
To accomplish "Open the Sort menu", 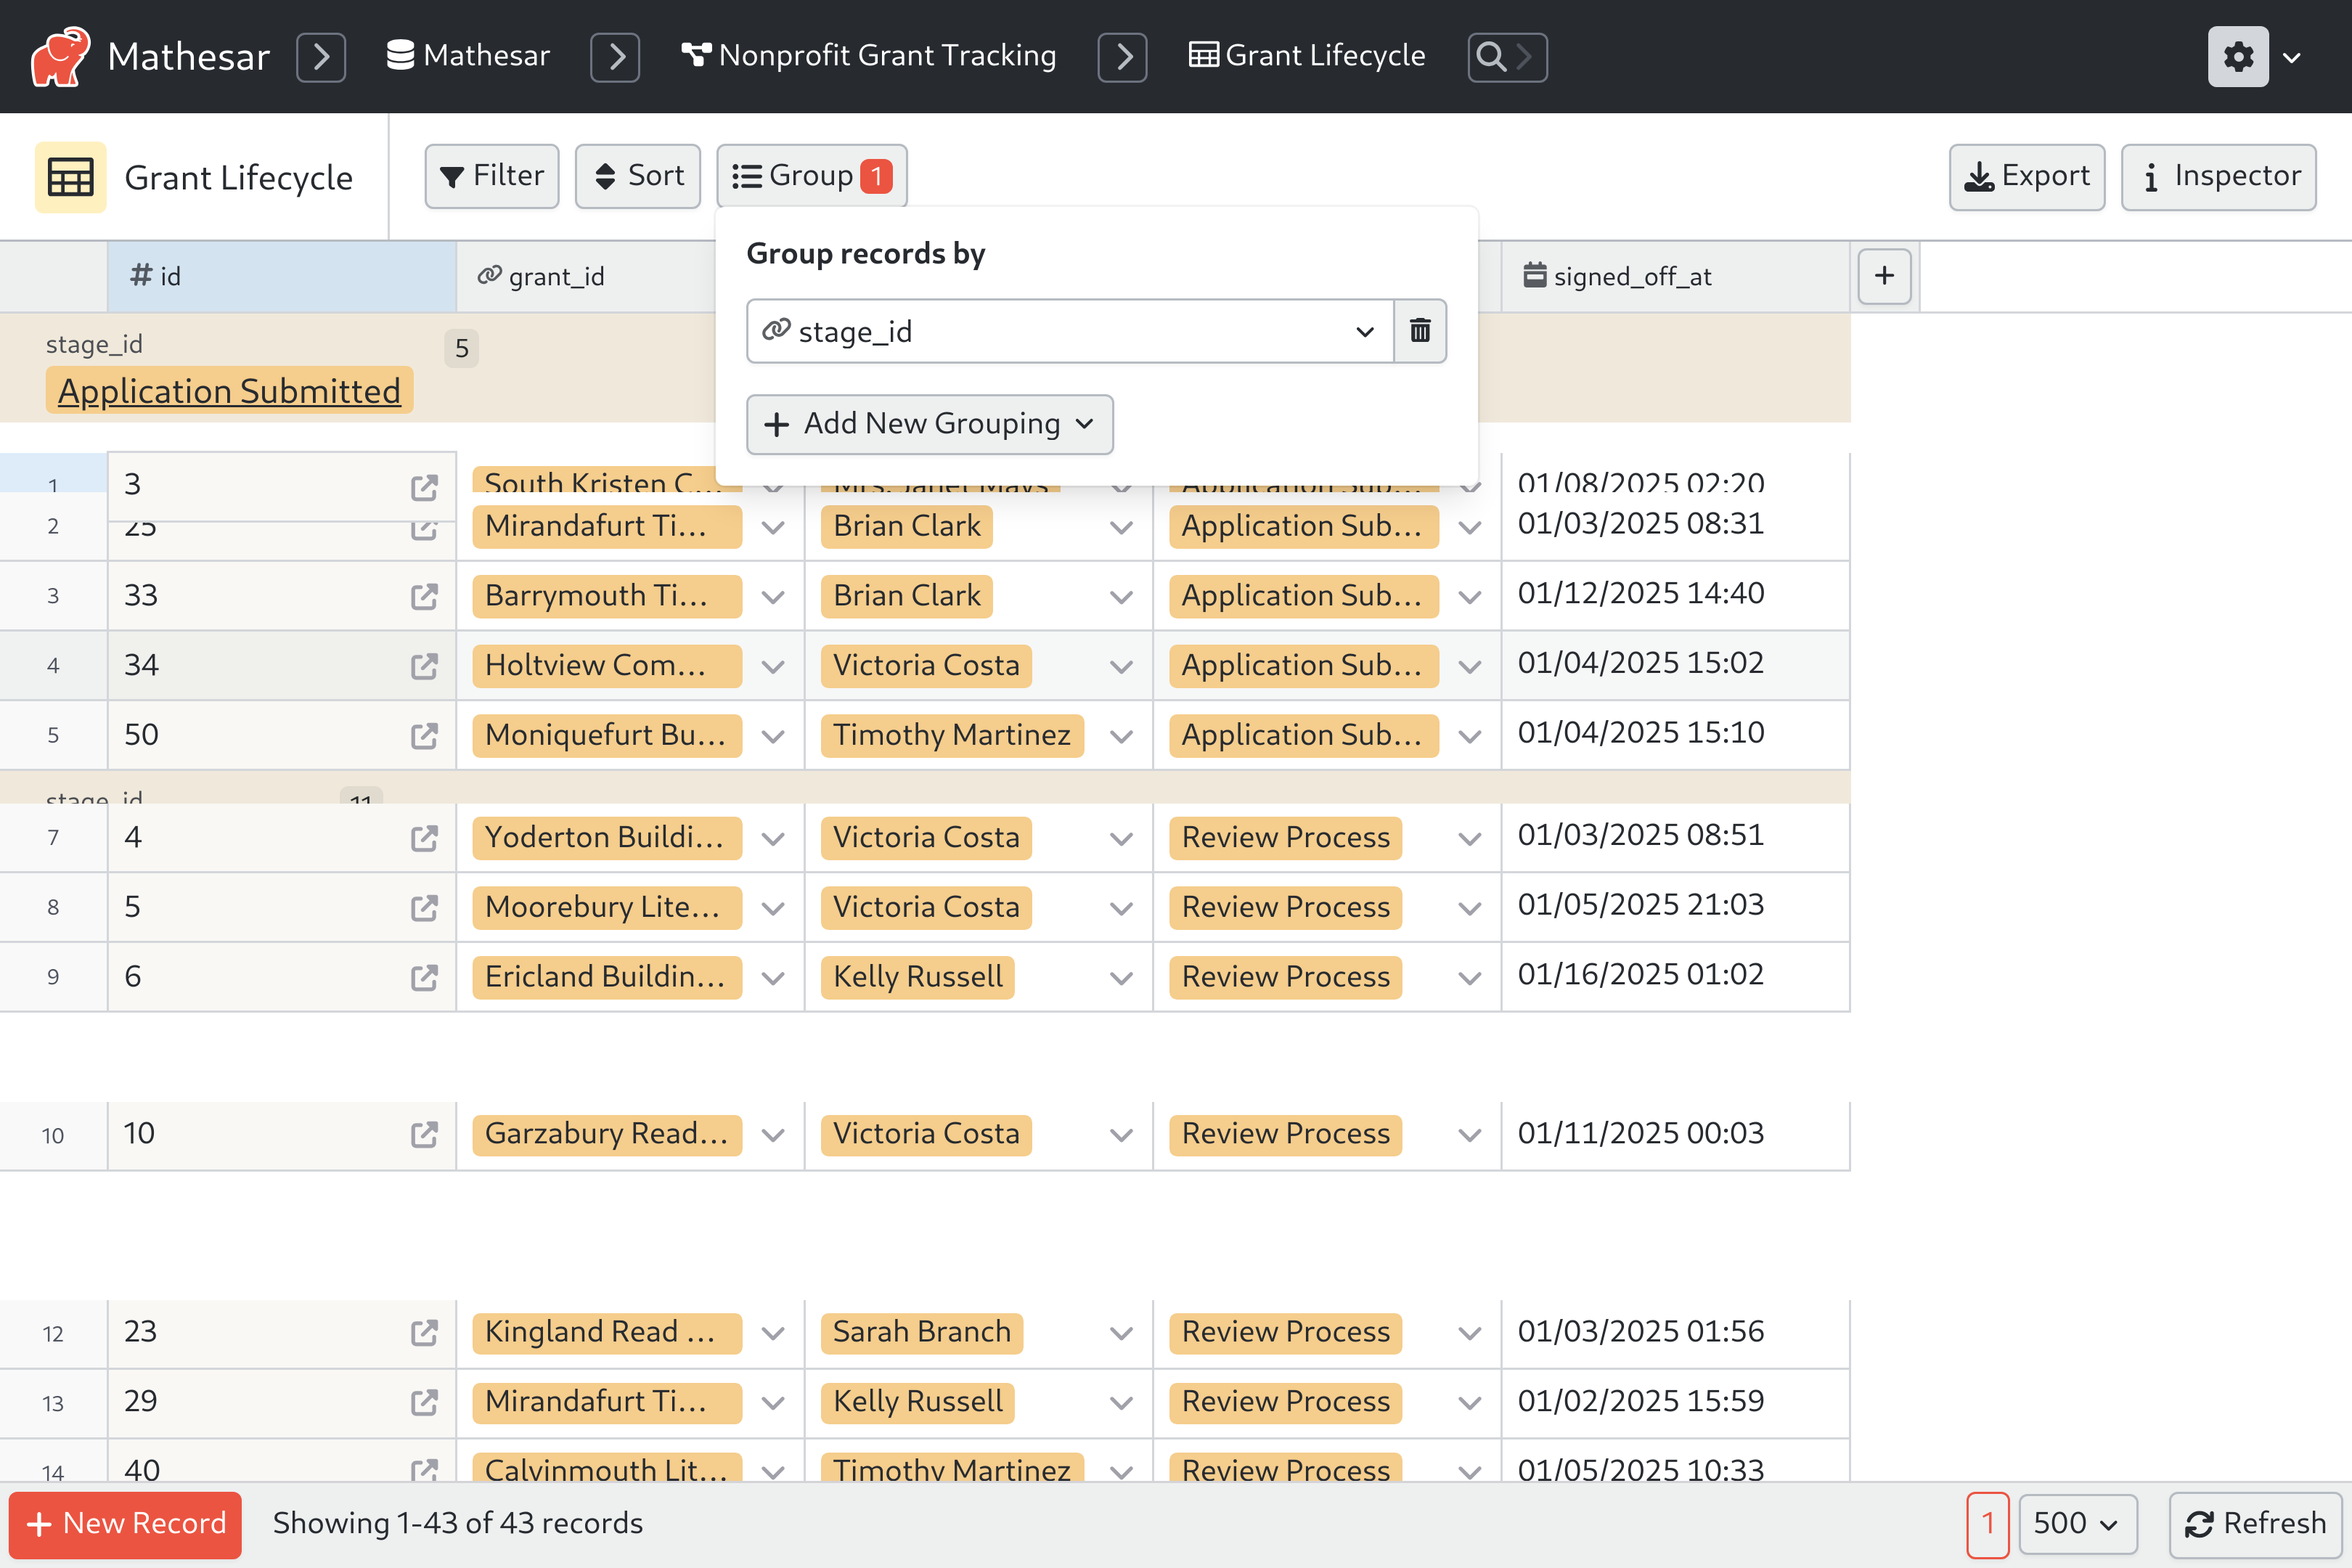I will pos(638,176).
